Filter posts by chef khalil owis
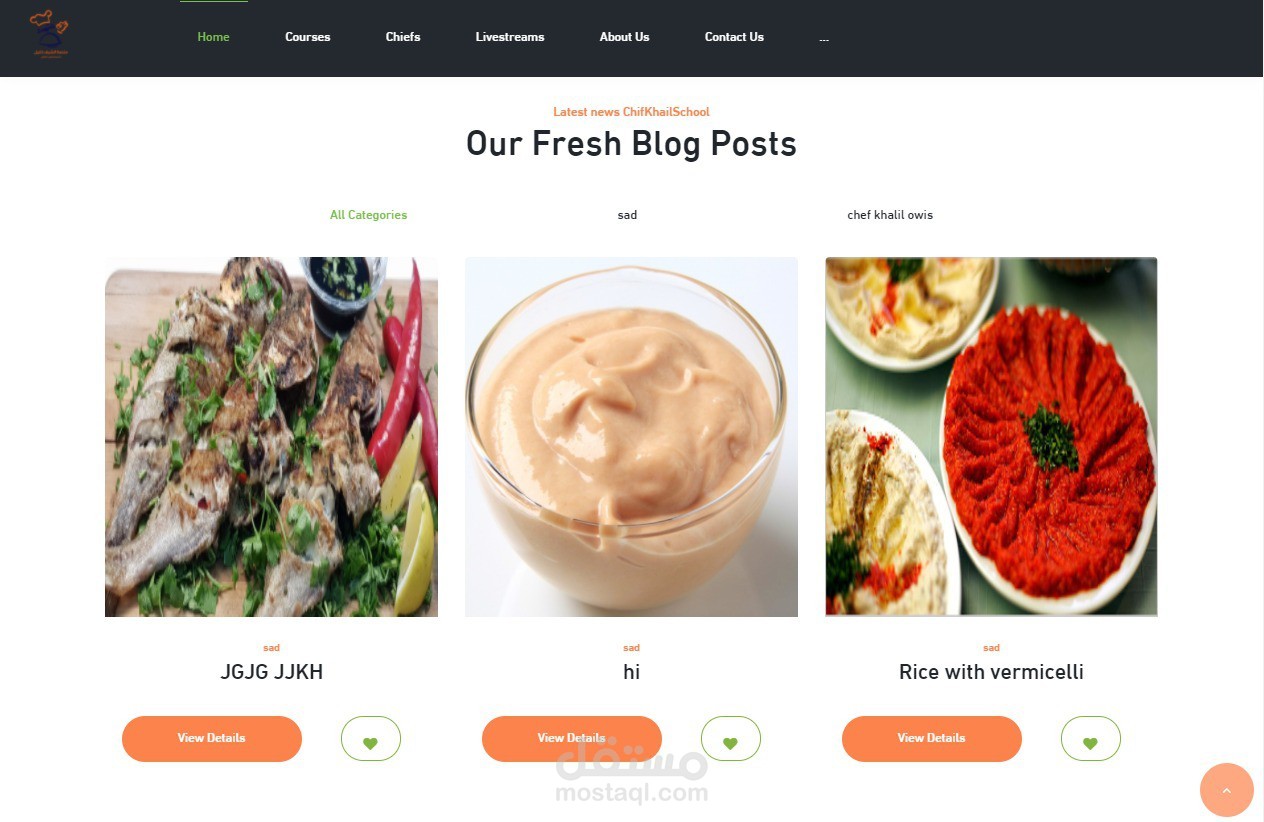The width and height of the screenshot is (1264, 822). pos(890,215)
